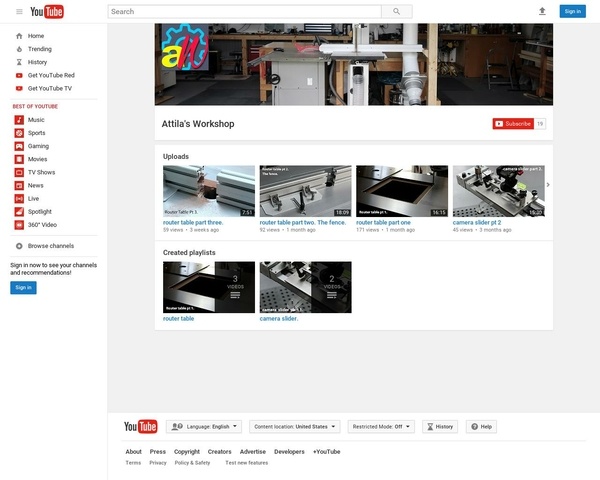Click the header Sign in button
The width and height of the screenshot is (600, 480).
coord(572,11)
